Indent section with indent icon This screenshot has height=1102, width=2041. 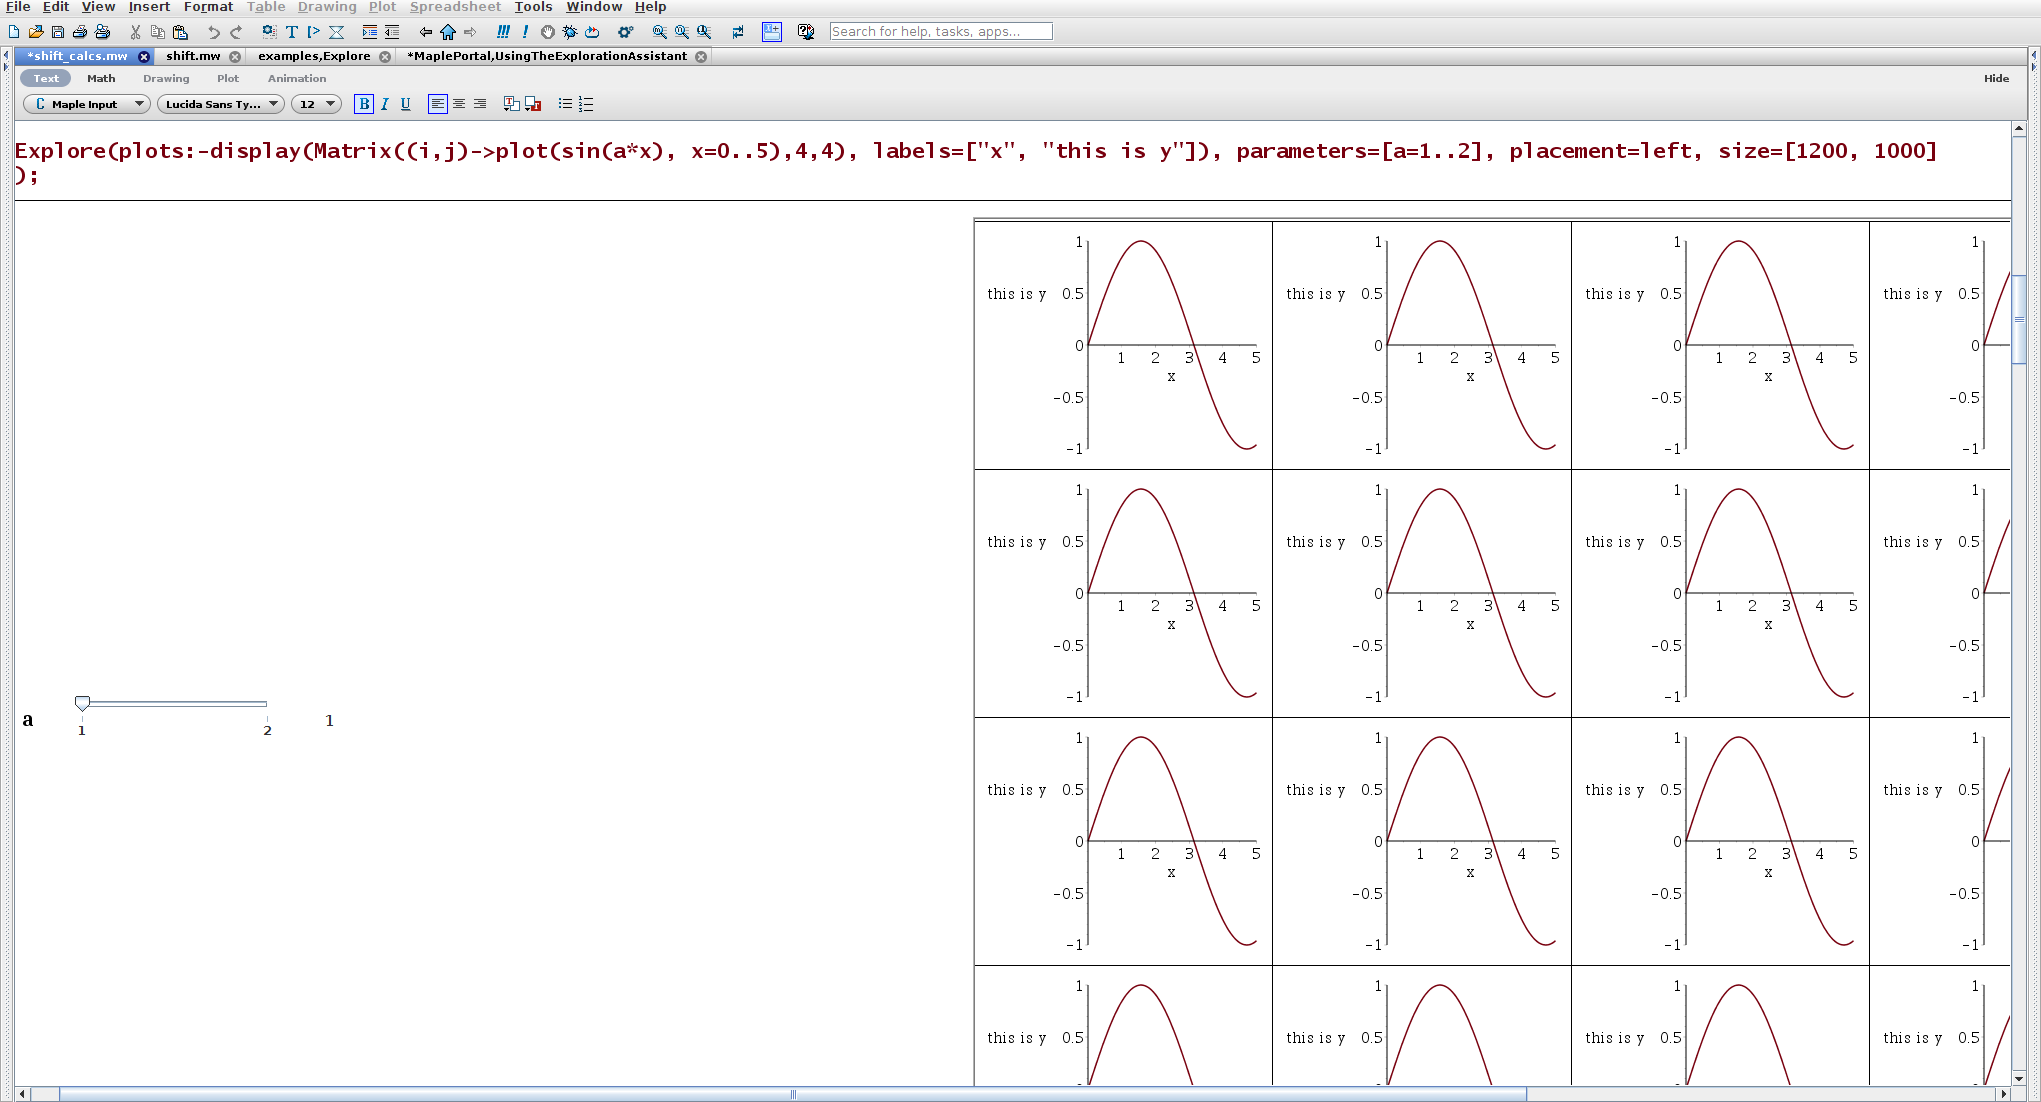370,32
